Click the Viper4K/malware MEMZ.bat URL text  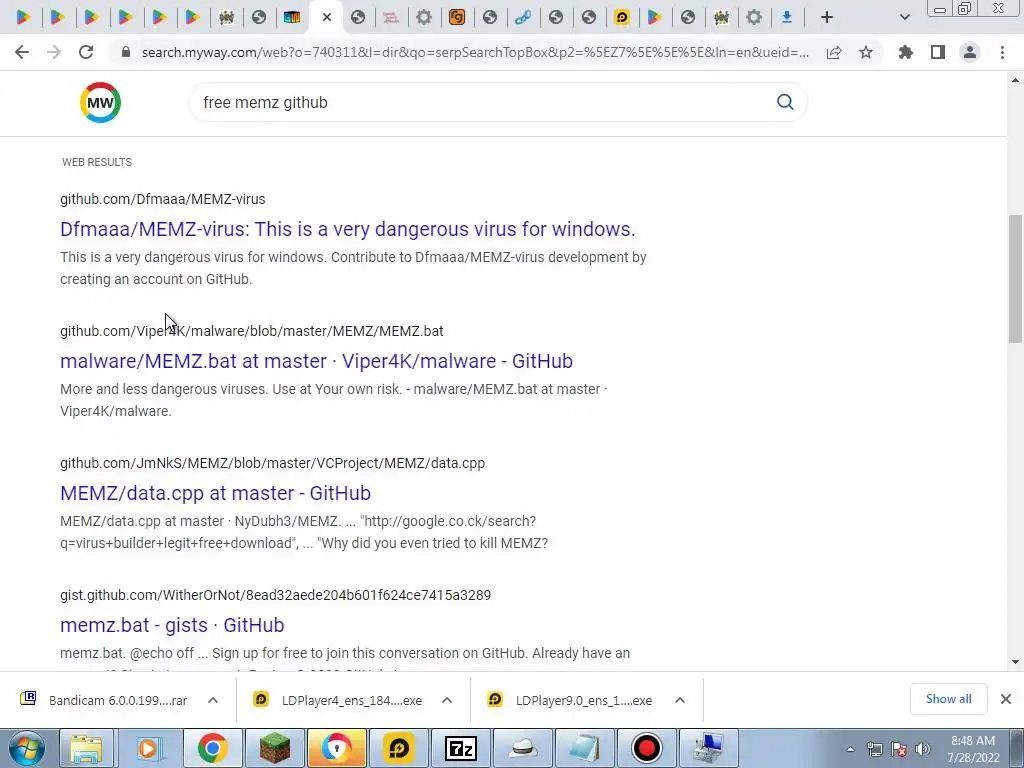(251, 331)
